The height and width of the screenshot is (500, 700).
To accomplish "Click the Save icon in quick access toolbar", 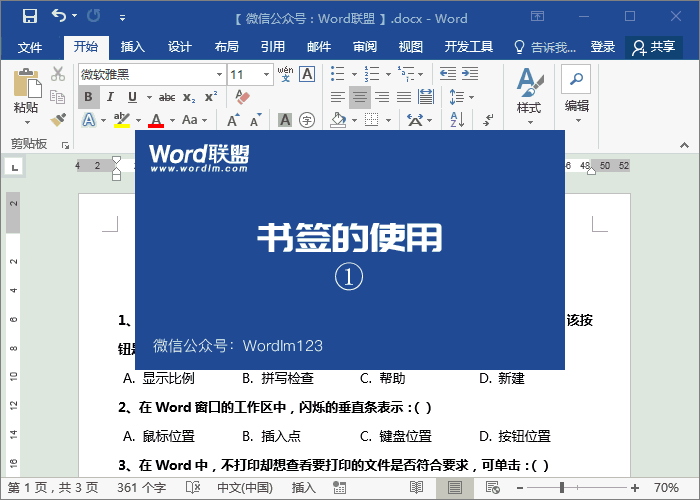I will [30, 17].
